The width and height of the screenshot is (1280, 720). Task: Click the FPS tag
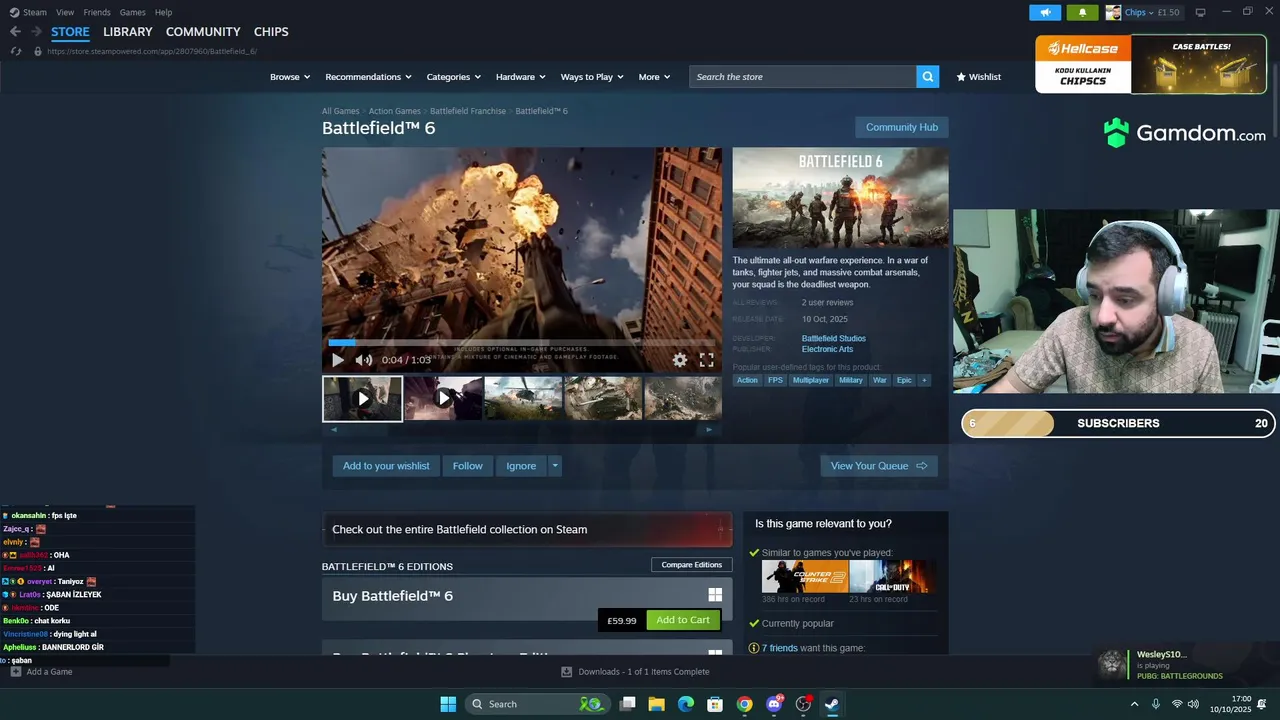(775, 380)
